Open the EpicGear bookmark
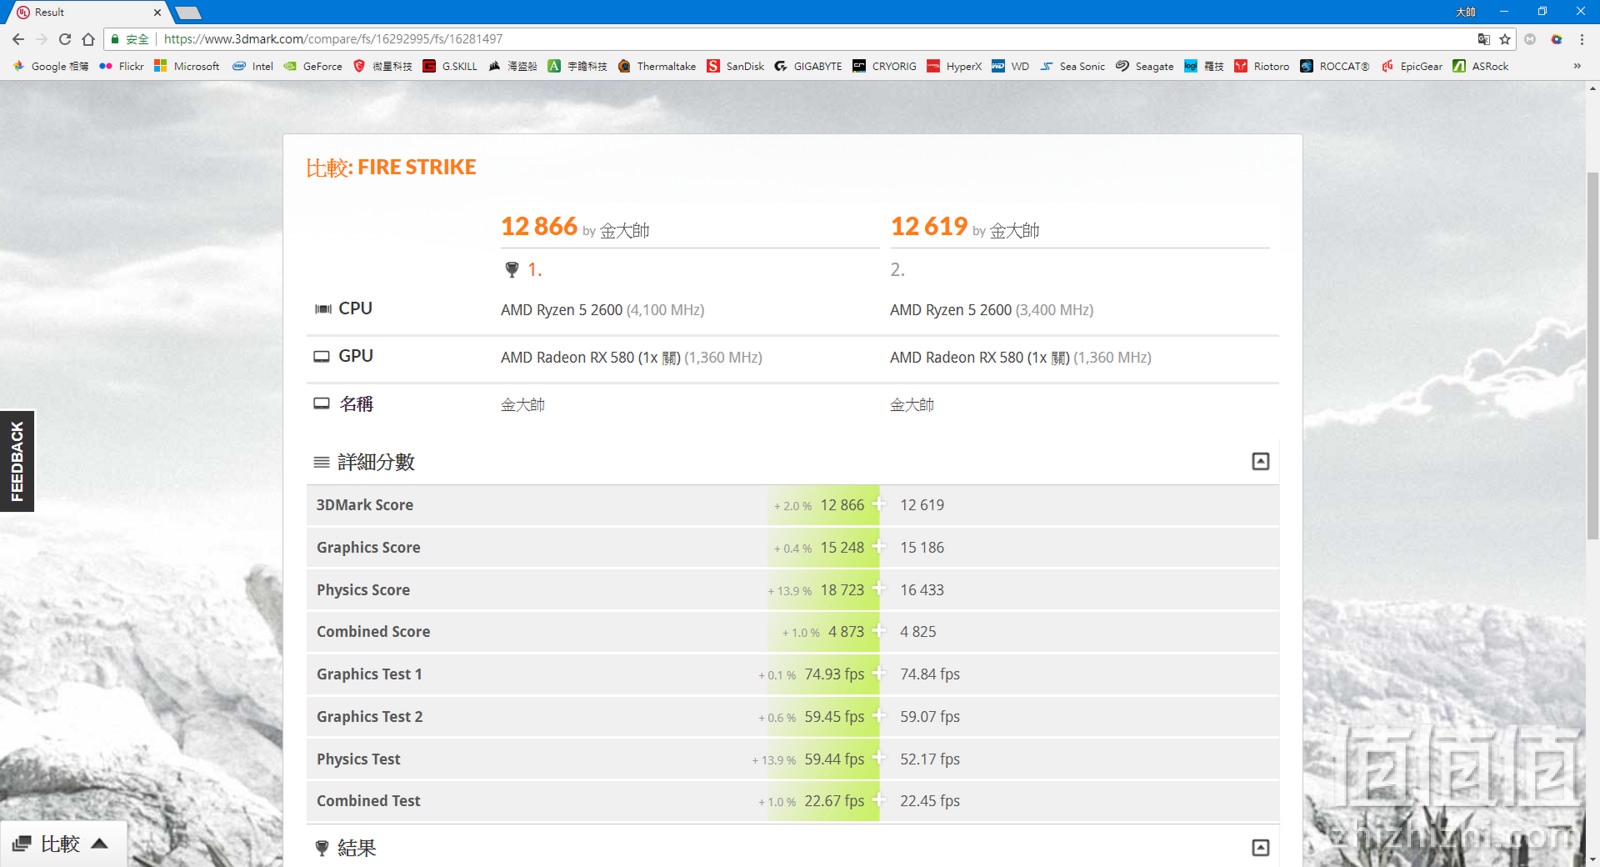The image size is (1600, 867). [x=1411, y=66]
